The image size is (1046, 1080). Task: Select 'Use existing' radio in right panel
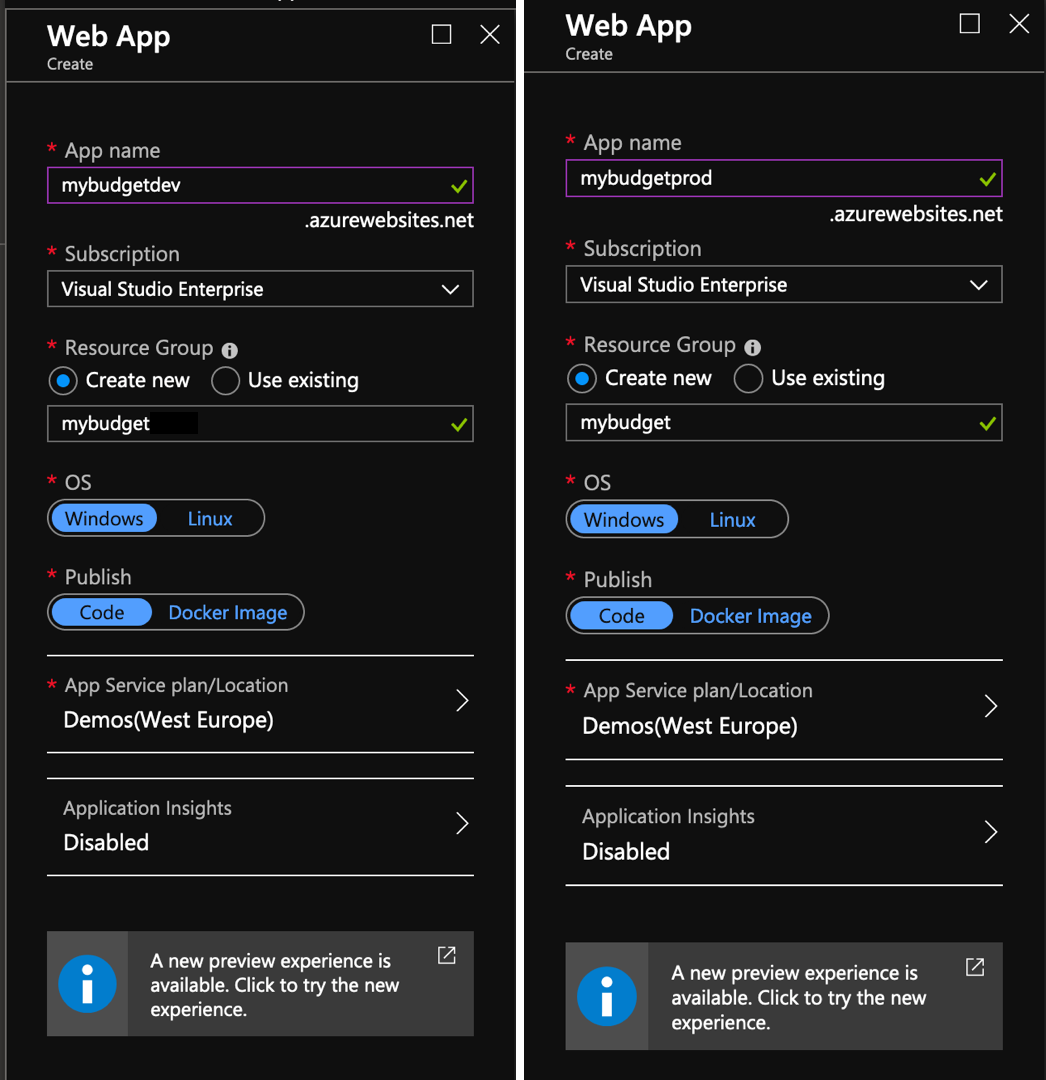(749, 379)
